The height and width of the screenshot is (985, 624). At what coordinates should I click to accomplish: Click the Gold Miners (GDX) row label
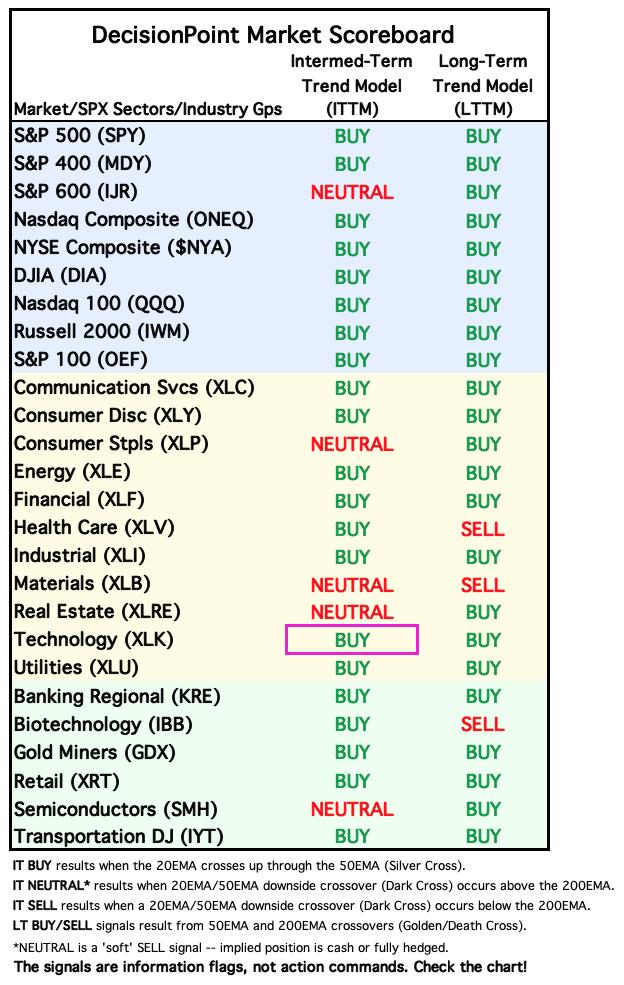(94, 753)
